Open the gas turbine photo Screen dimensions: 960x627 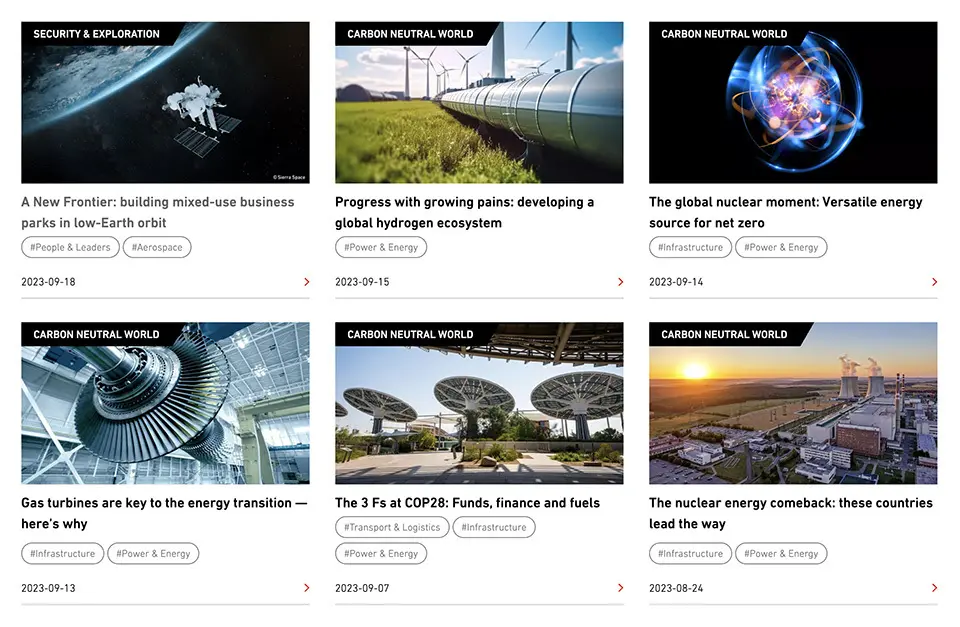click(x=165, y=404)
